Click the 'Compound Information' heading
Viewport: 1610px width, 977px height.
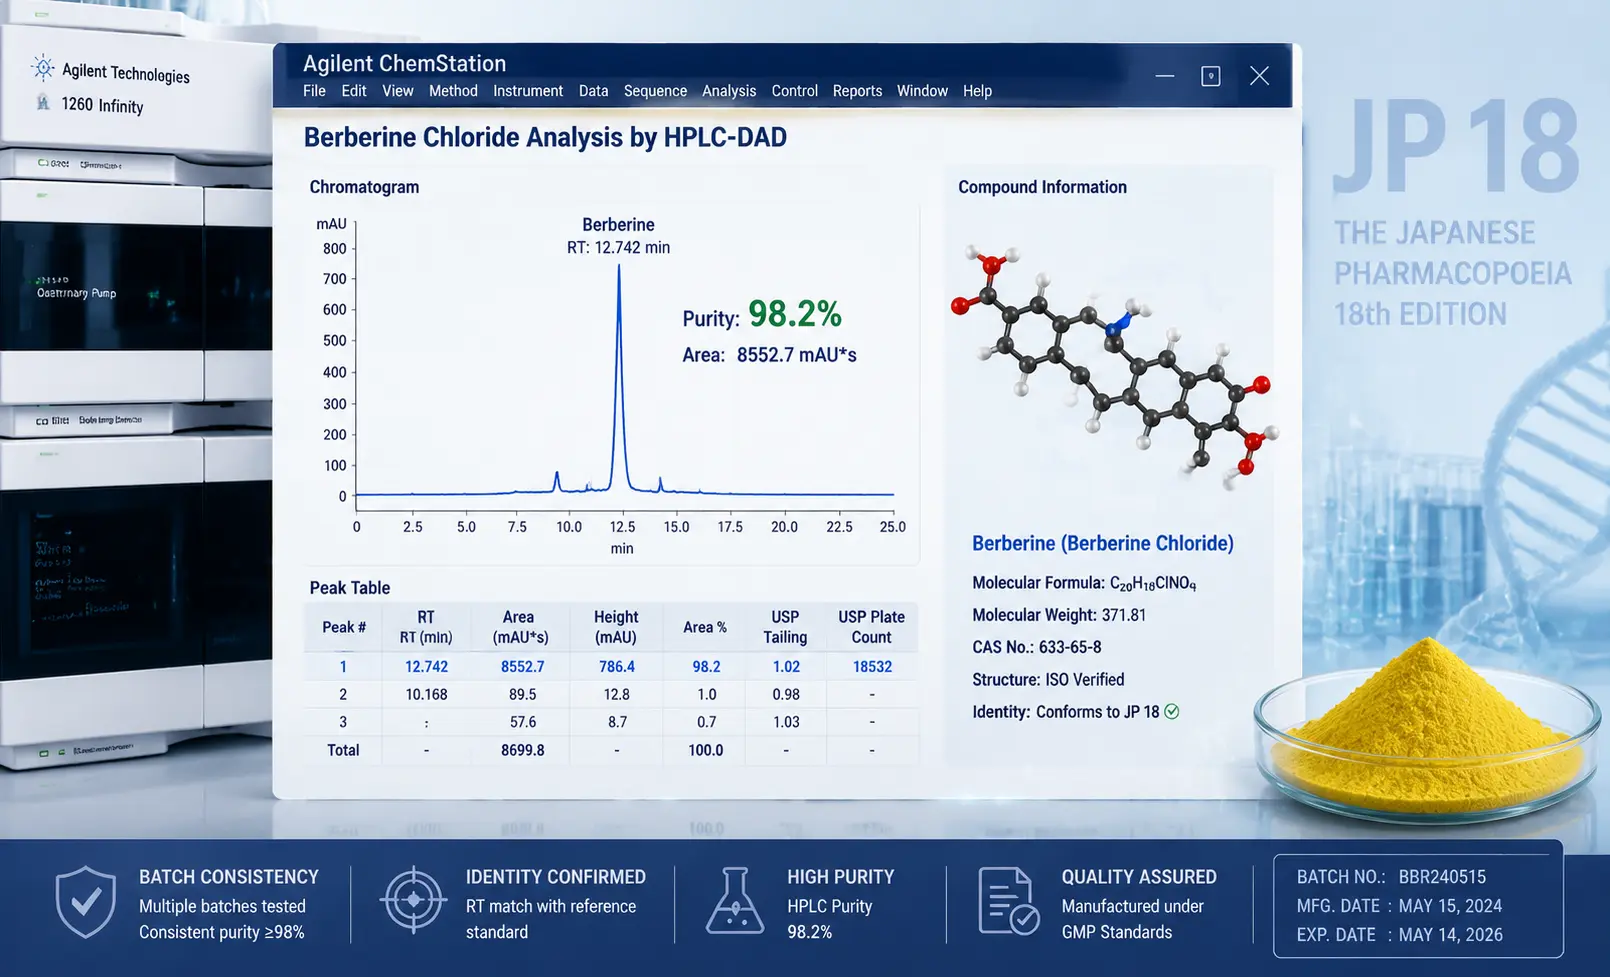click(x=1042, y=187)
